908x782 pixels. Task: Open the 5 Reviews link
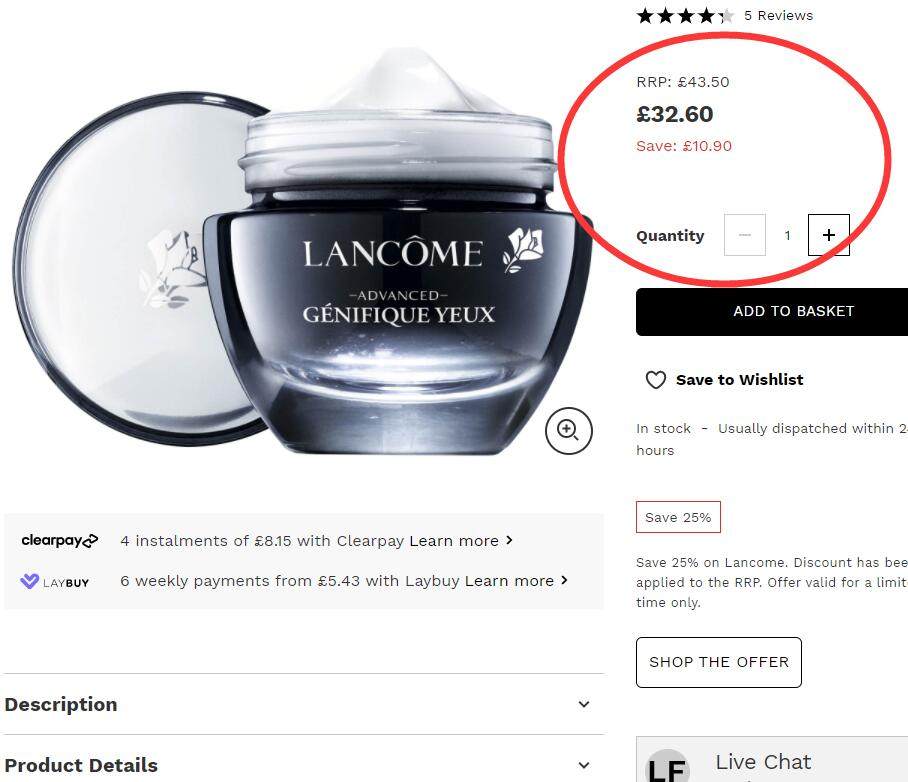tap(778, 15)
